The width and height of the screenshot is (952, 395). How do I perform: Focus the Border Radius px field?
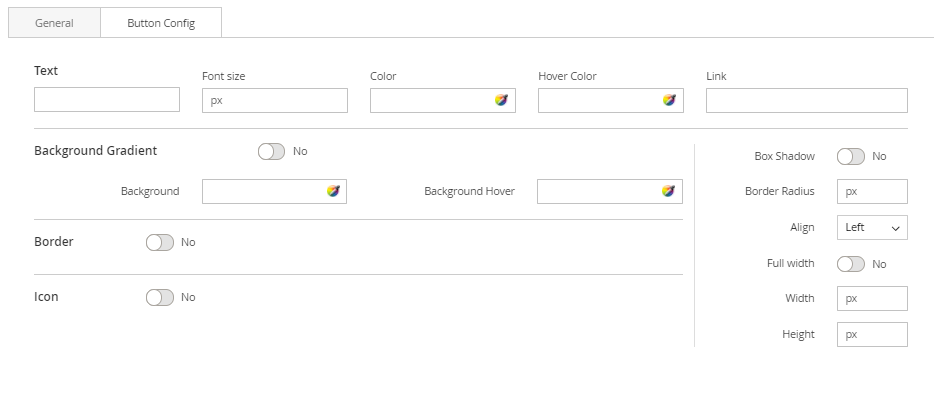tap(872, 191)
